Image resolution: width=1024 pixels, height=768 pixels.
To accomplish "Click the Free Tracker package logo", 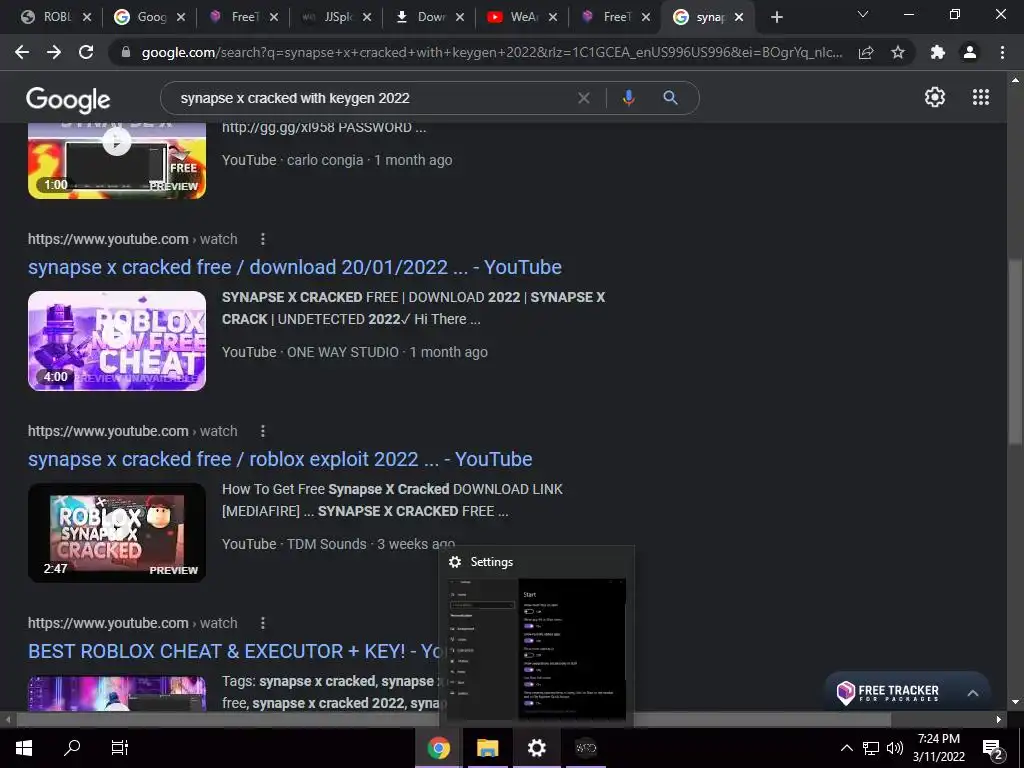I will (846, 692).
